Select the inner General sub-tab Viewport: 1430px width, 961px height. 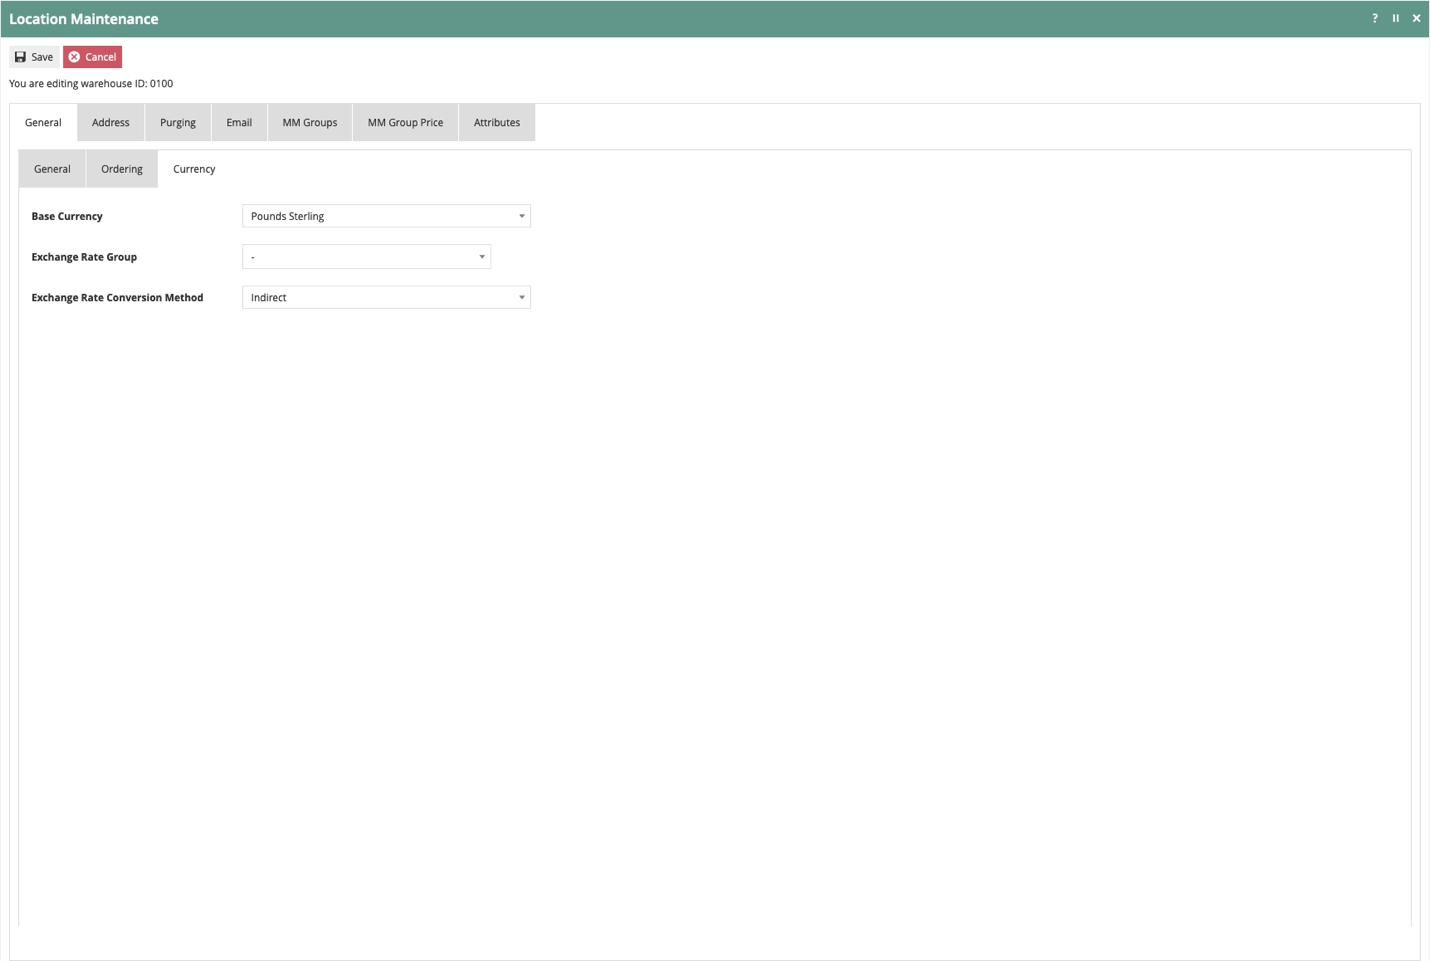pos(52,169)
